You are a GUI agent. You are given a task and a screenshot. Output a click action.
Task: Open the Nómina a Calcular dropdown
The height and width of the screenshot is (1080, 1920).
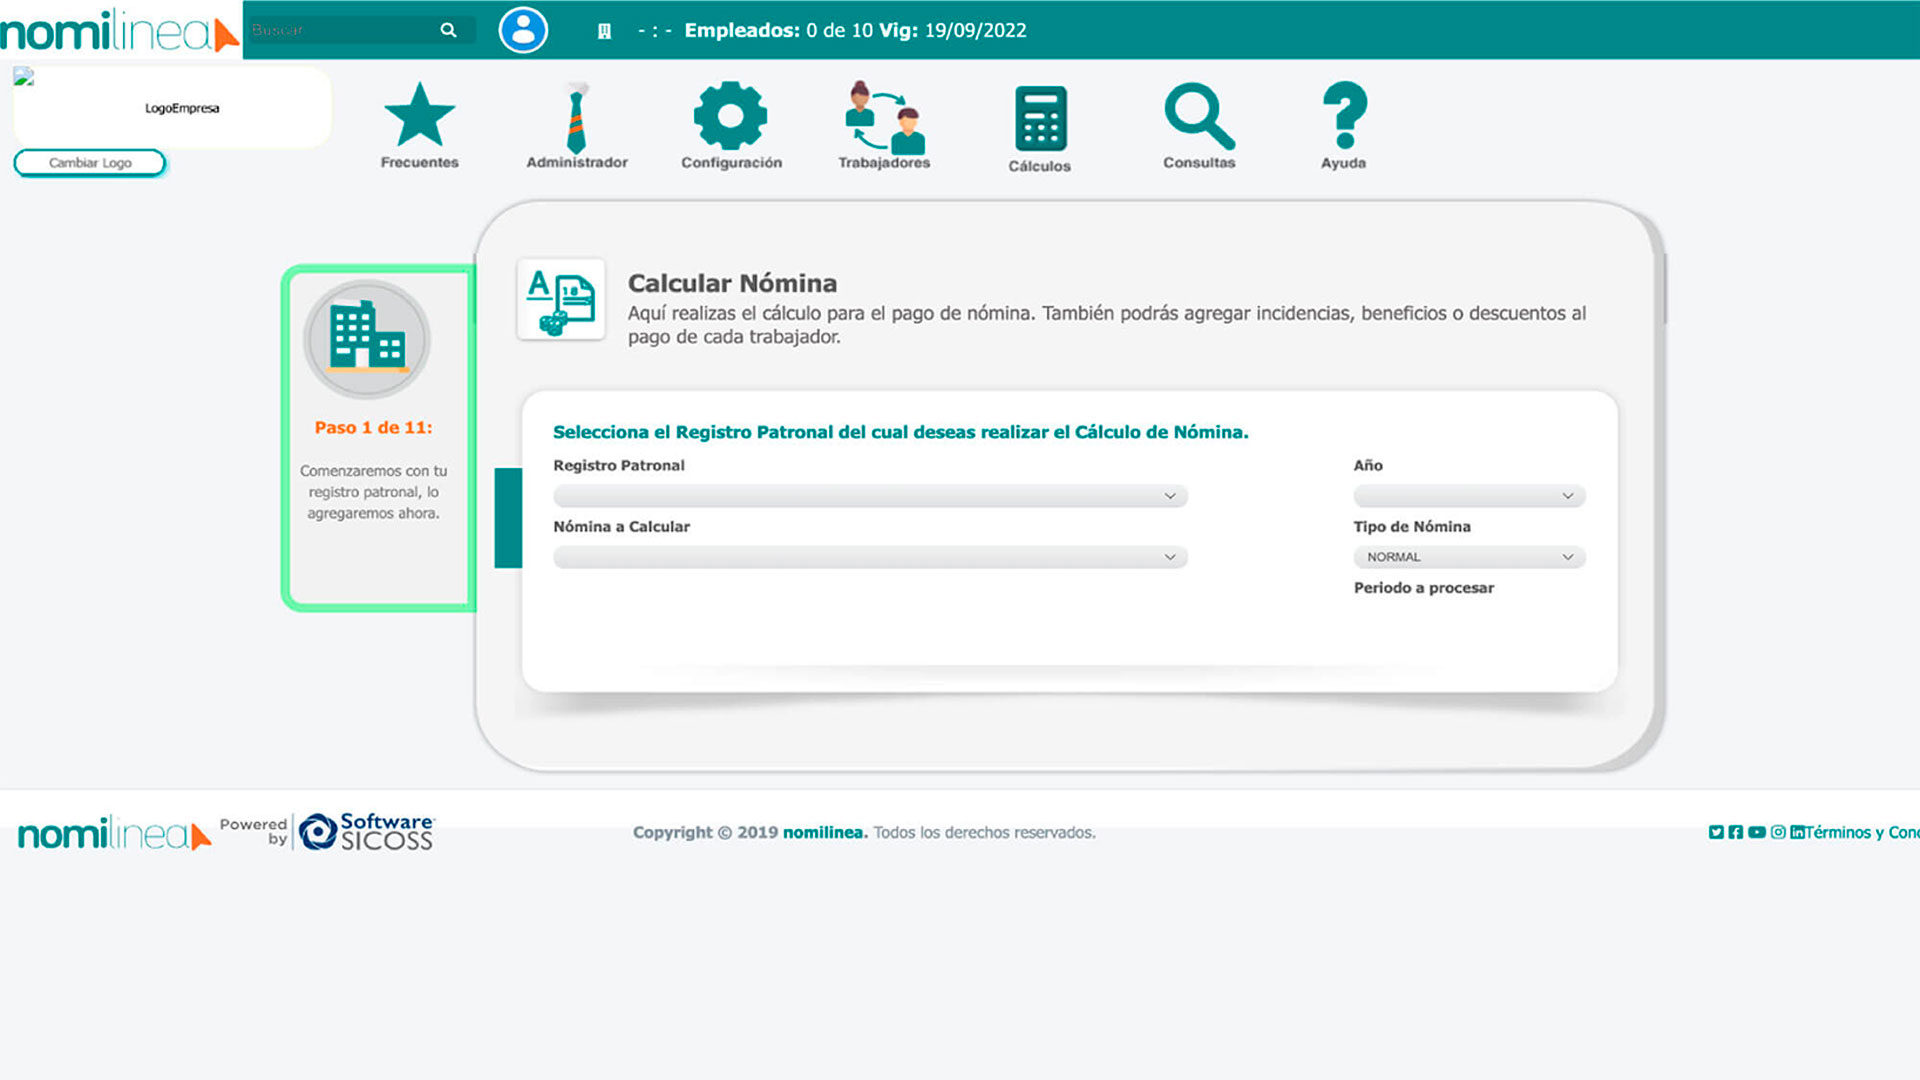coord(869,557)
